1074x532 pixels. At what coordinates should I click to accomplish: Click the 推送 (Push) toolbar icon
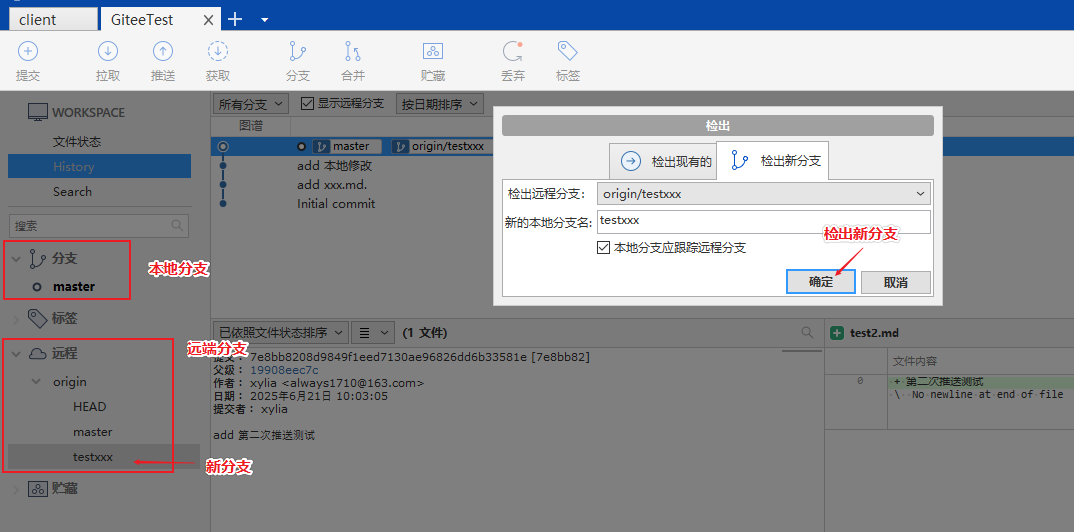pos(163,60)
